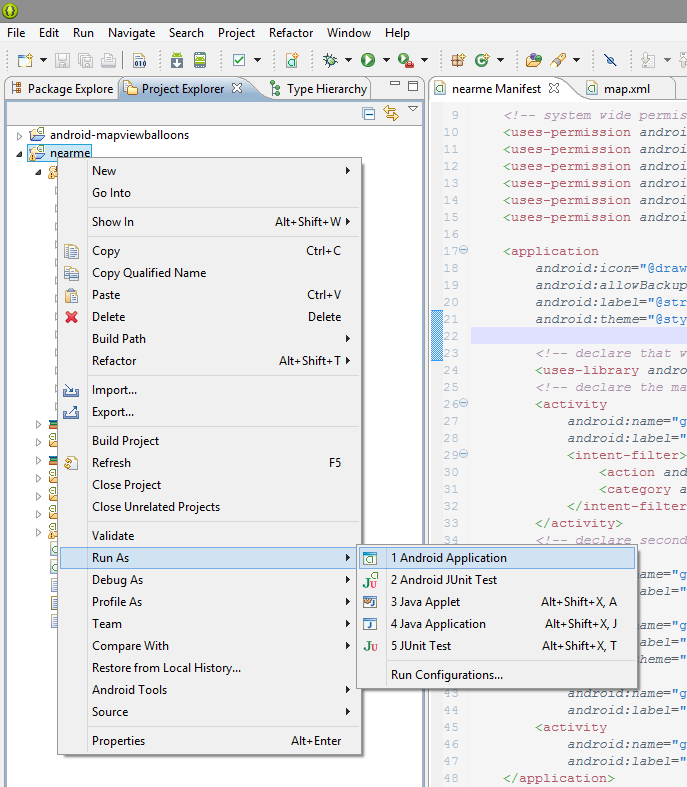The width and height of the screenshot is (687, 787).
Task: Click the lint checkmark toolbar icon
Action: 239,61
